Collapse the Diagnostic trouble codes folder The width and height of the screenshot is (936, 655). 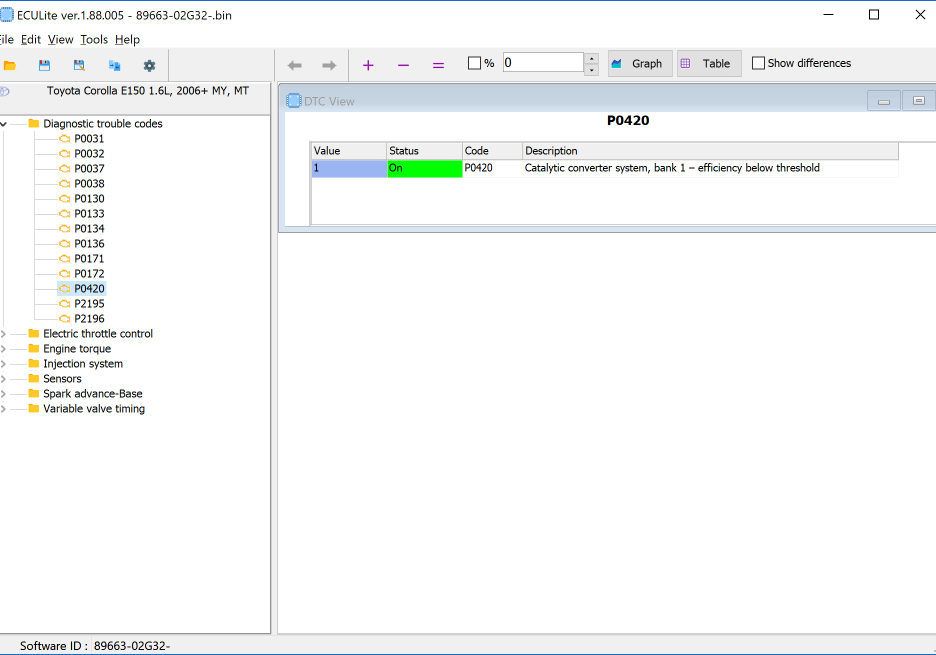(4, 124)
